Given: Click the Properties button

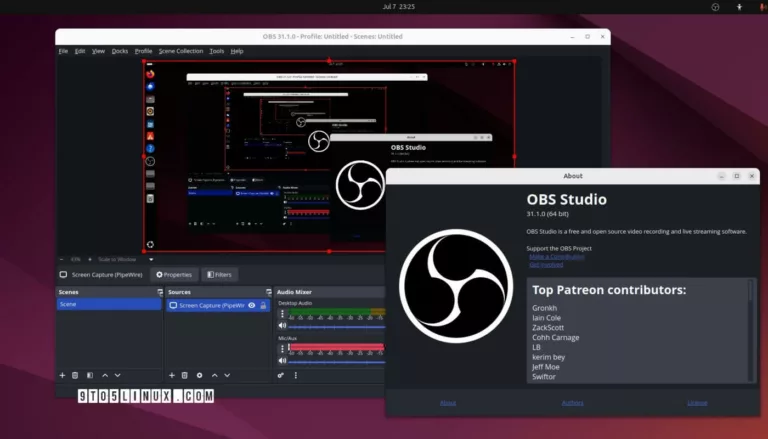Looking at the screenshot, I should point(174,275).
